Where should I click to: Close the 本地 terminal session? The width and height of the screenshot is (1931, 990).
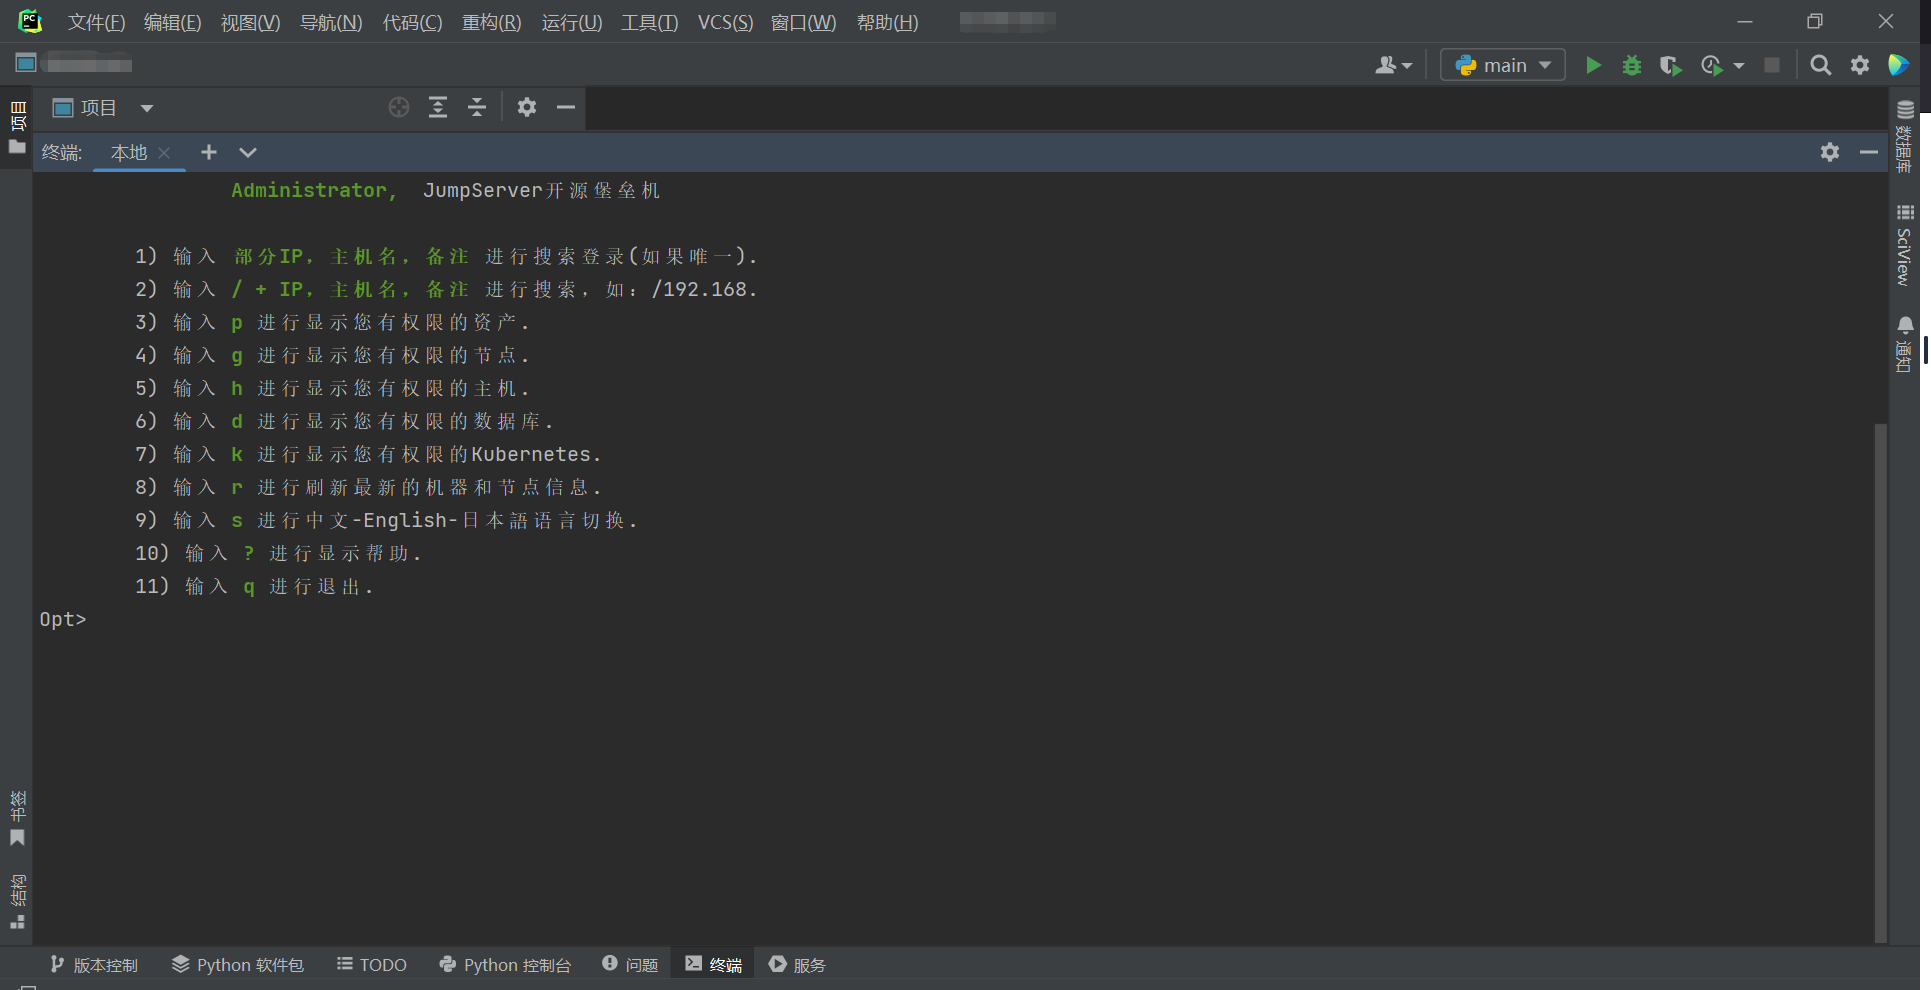click(164, 153)
